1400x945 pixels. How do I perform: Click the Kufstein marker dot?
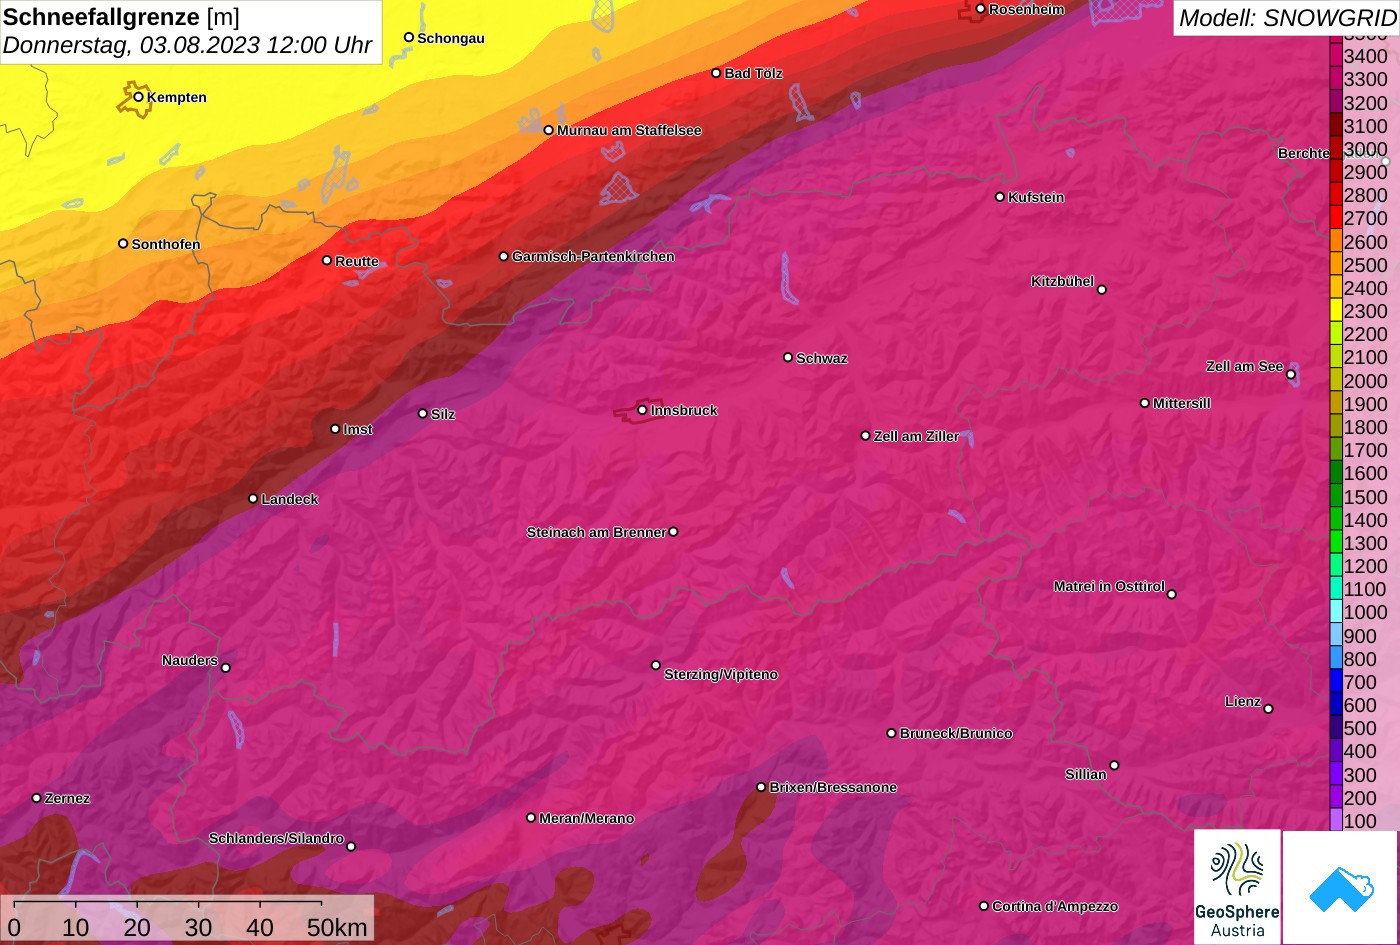(1000, 197)
